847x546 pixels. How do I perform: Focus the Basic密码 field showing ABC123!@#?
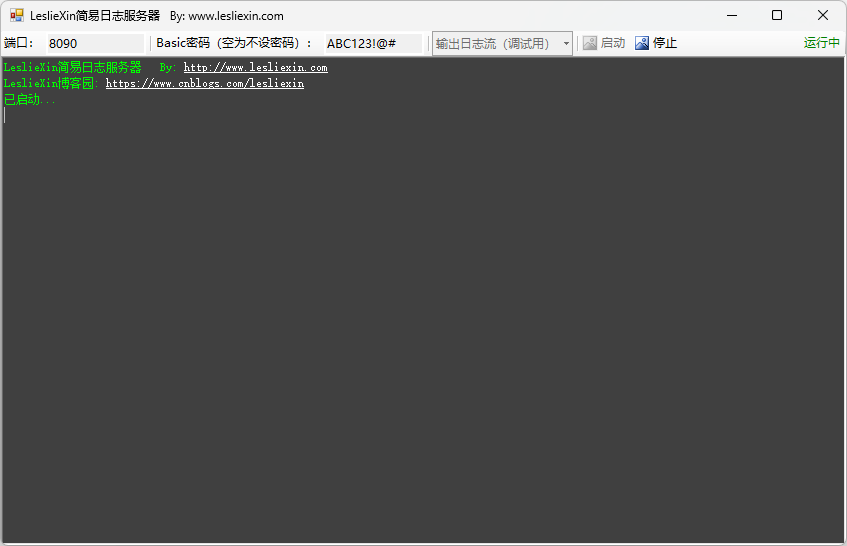373,43
